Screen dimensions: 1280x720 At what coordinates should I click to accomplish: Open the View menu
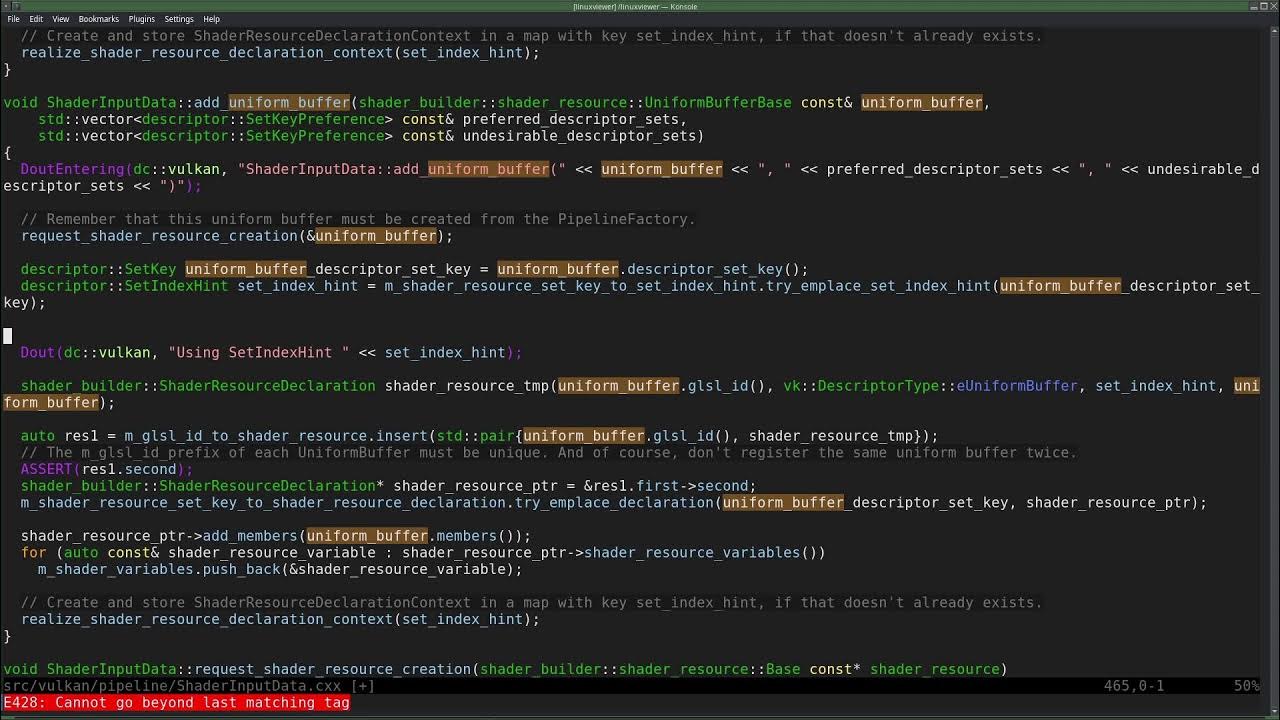tap(60, 19)
